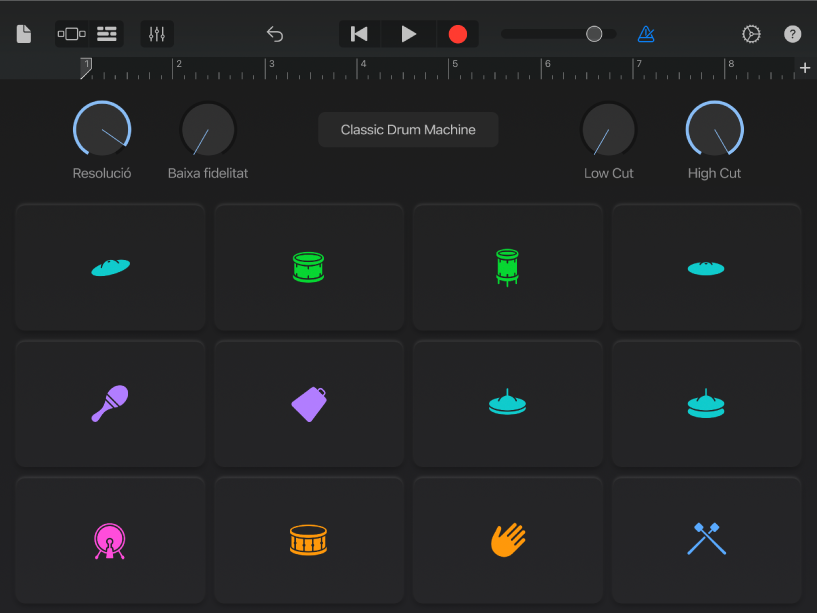Play the crossed drumsticks pad
Image resolution: width=819 pixels, height=614 pixels.
click(706, 539)
